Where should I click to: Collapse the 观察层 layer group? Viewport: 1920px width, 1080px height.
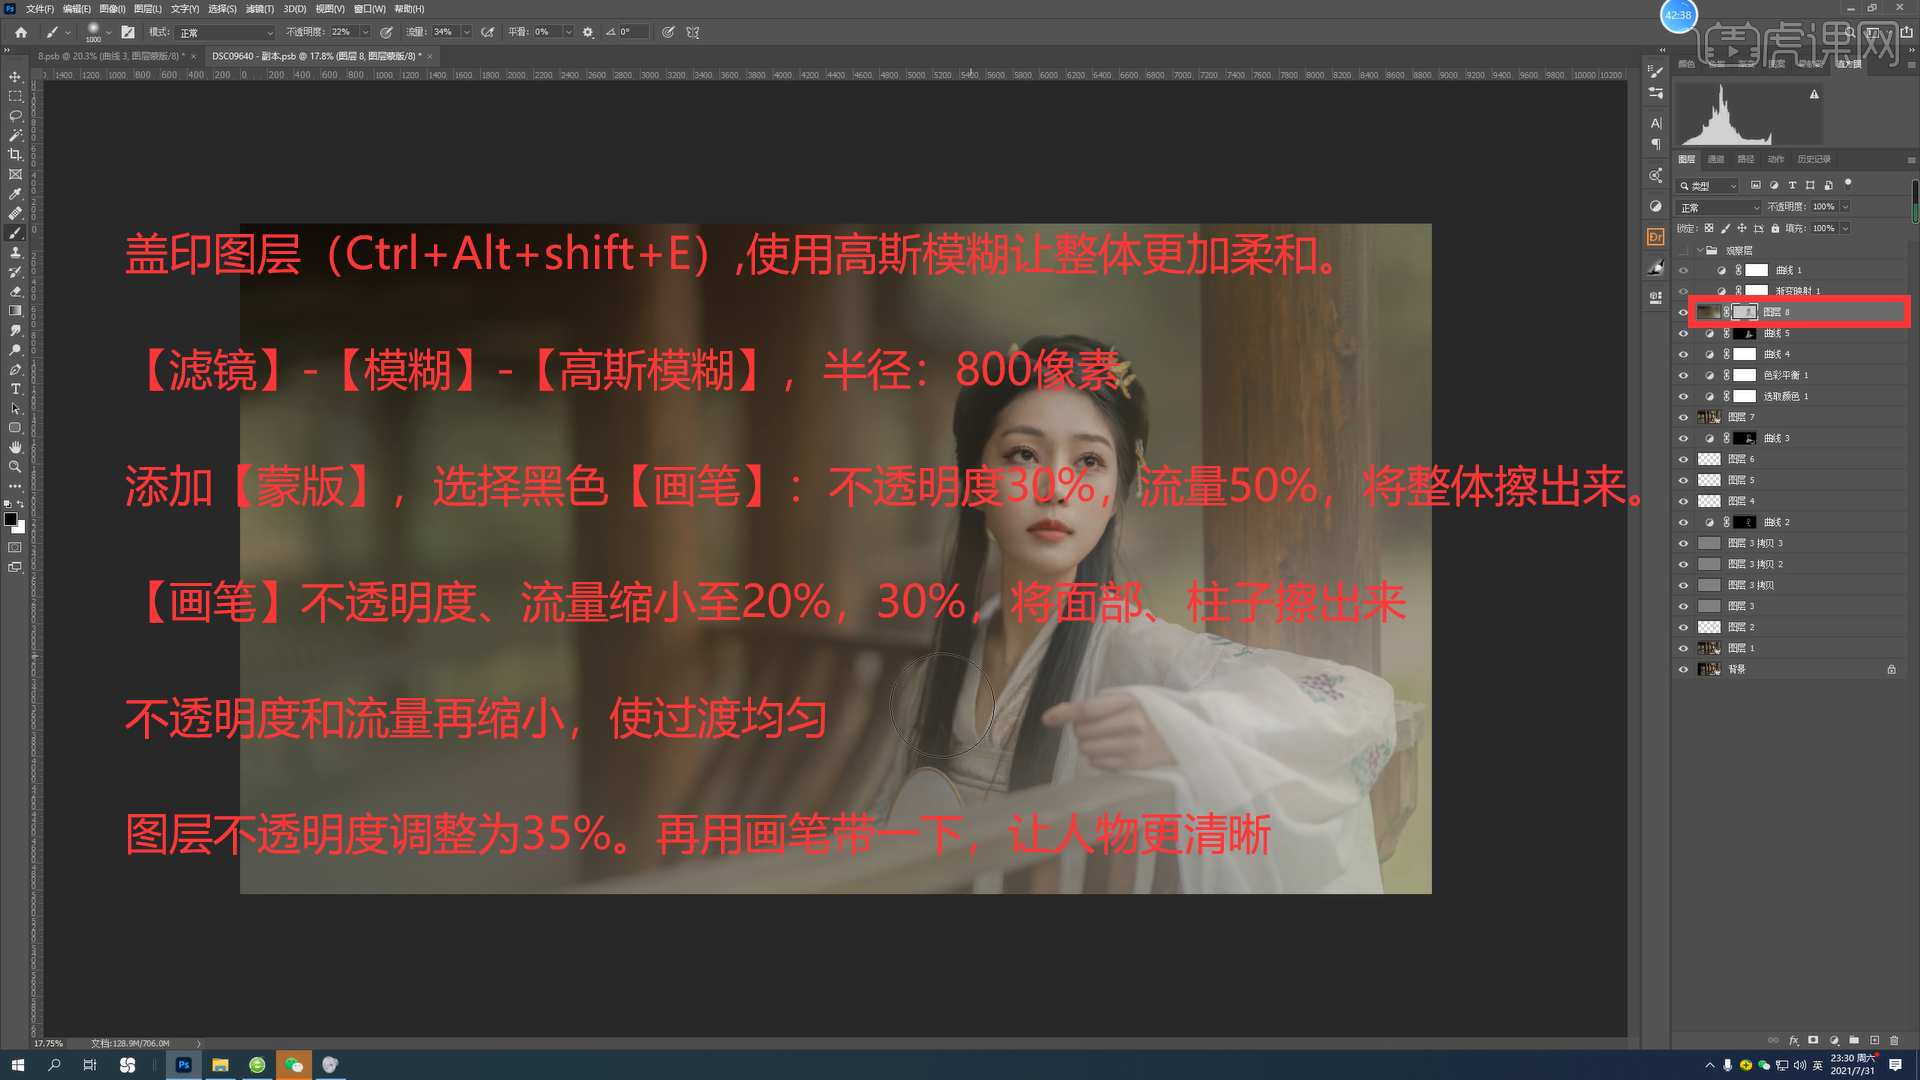1700,251
